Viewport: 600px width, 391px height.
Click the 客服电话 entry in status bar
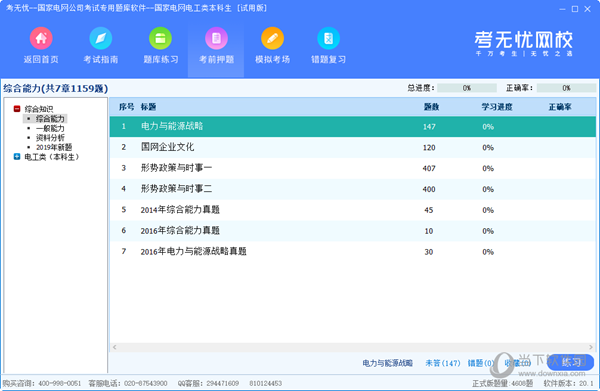click(x=128, y=383)
